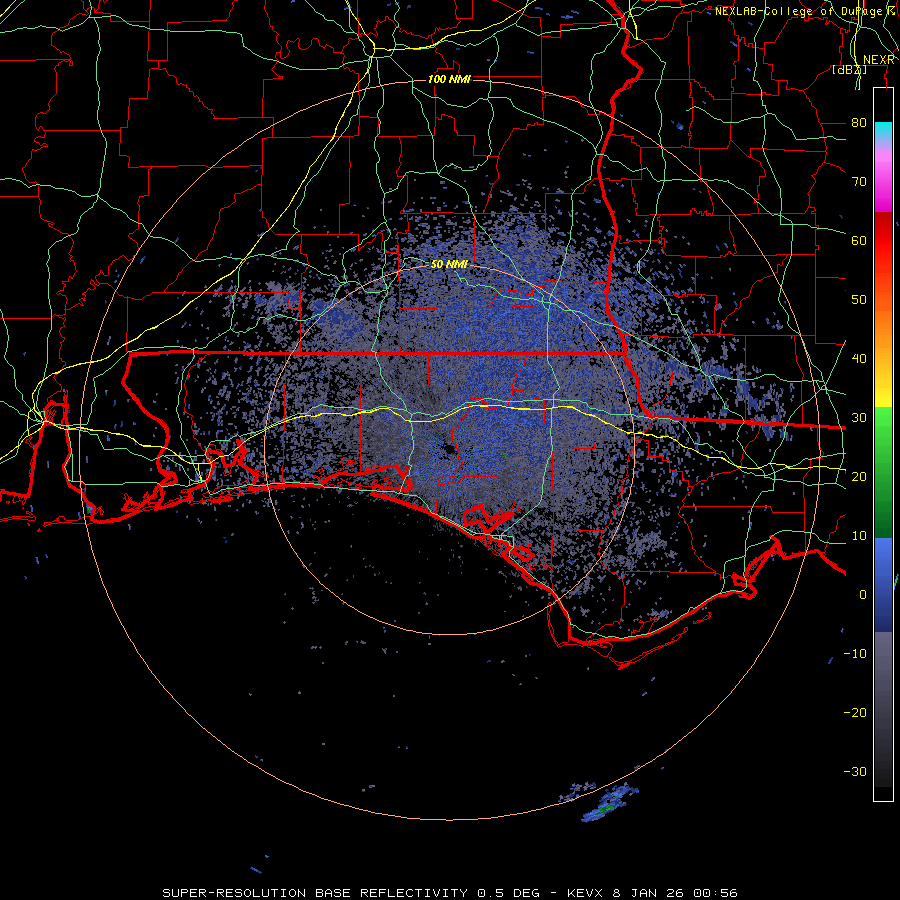The image size is (900, 900).
Task: Click the 70 value on dBZ scale
Action: coord(859,182)
